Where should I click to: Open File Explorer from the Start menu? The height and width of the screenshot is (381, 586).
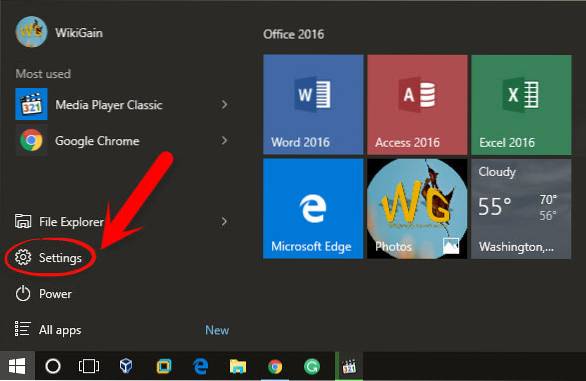(59, 222)
